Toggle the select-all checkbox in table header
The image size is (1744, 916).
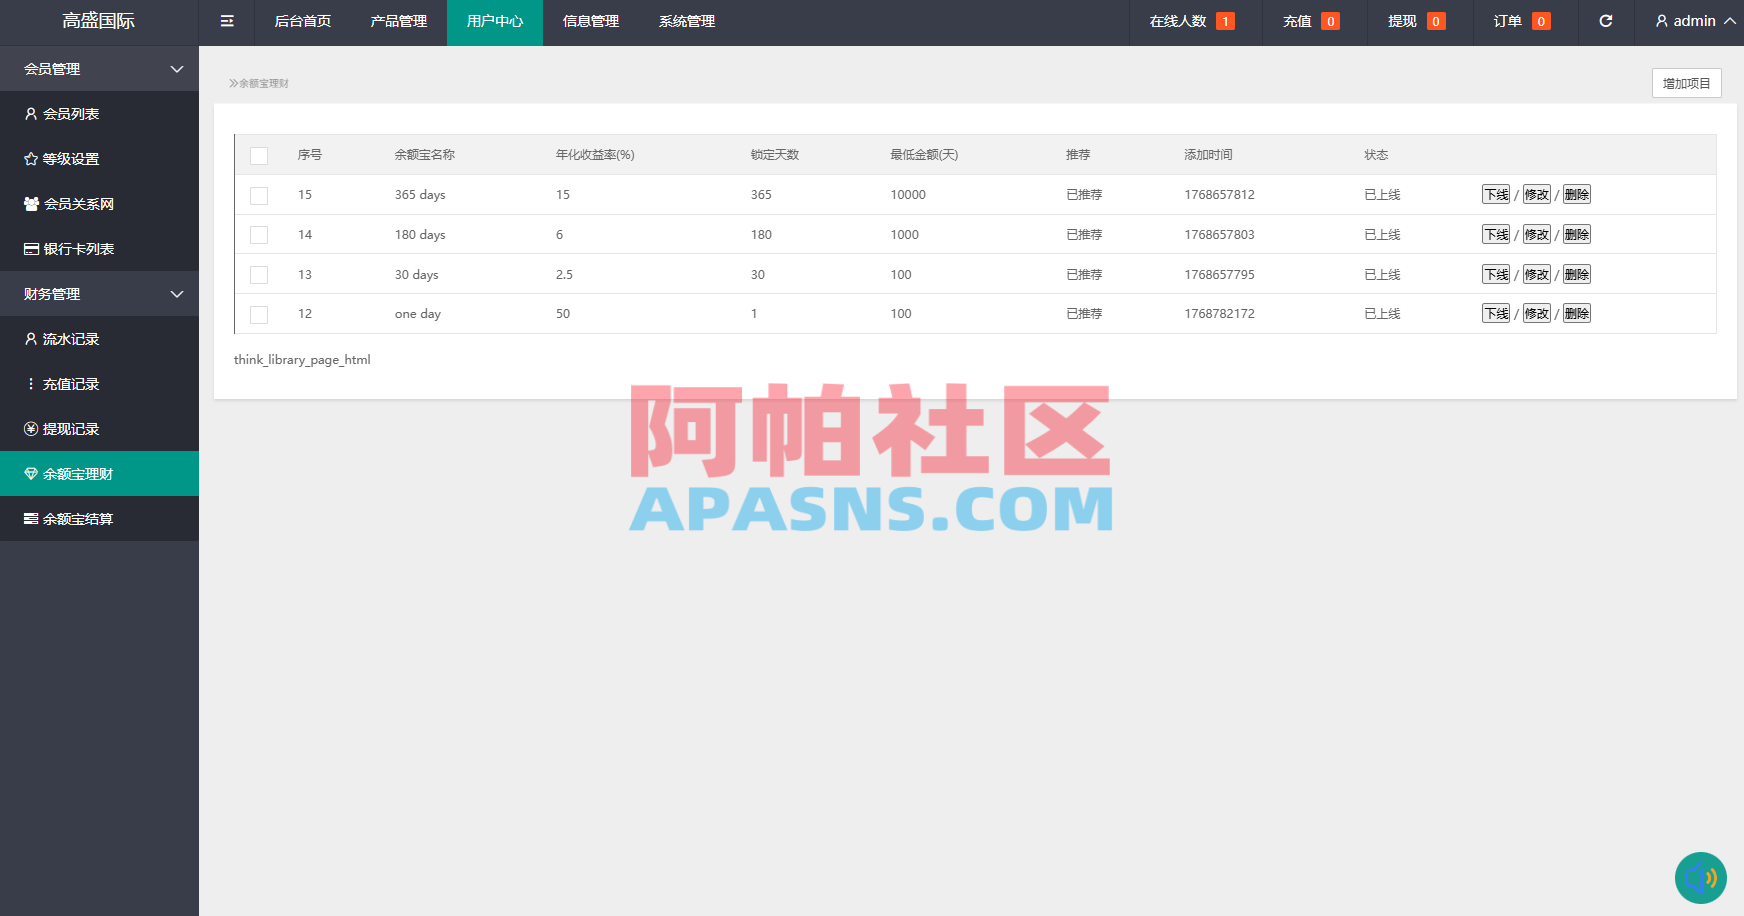point(259,155)
